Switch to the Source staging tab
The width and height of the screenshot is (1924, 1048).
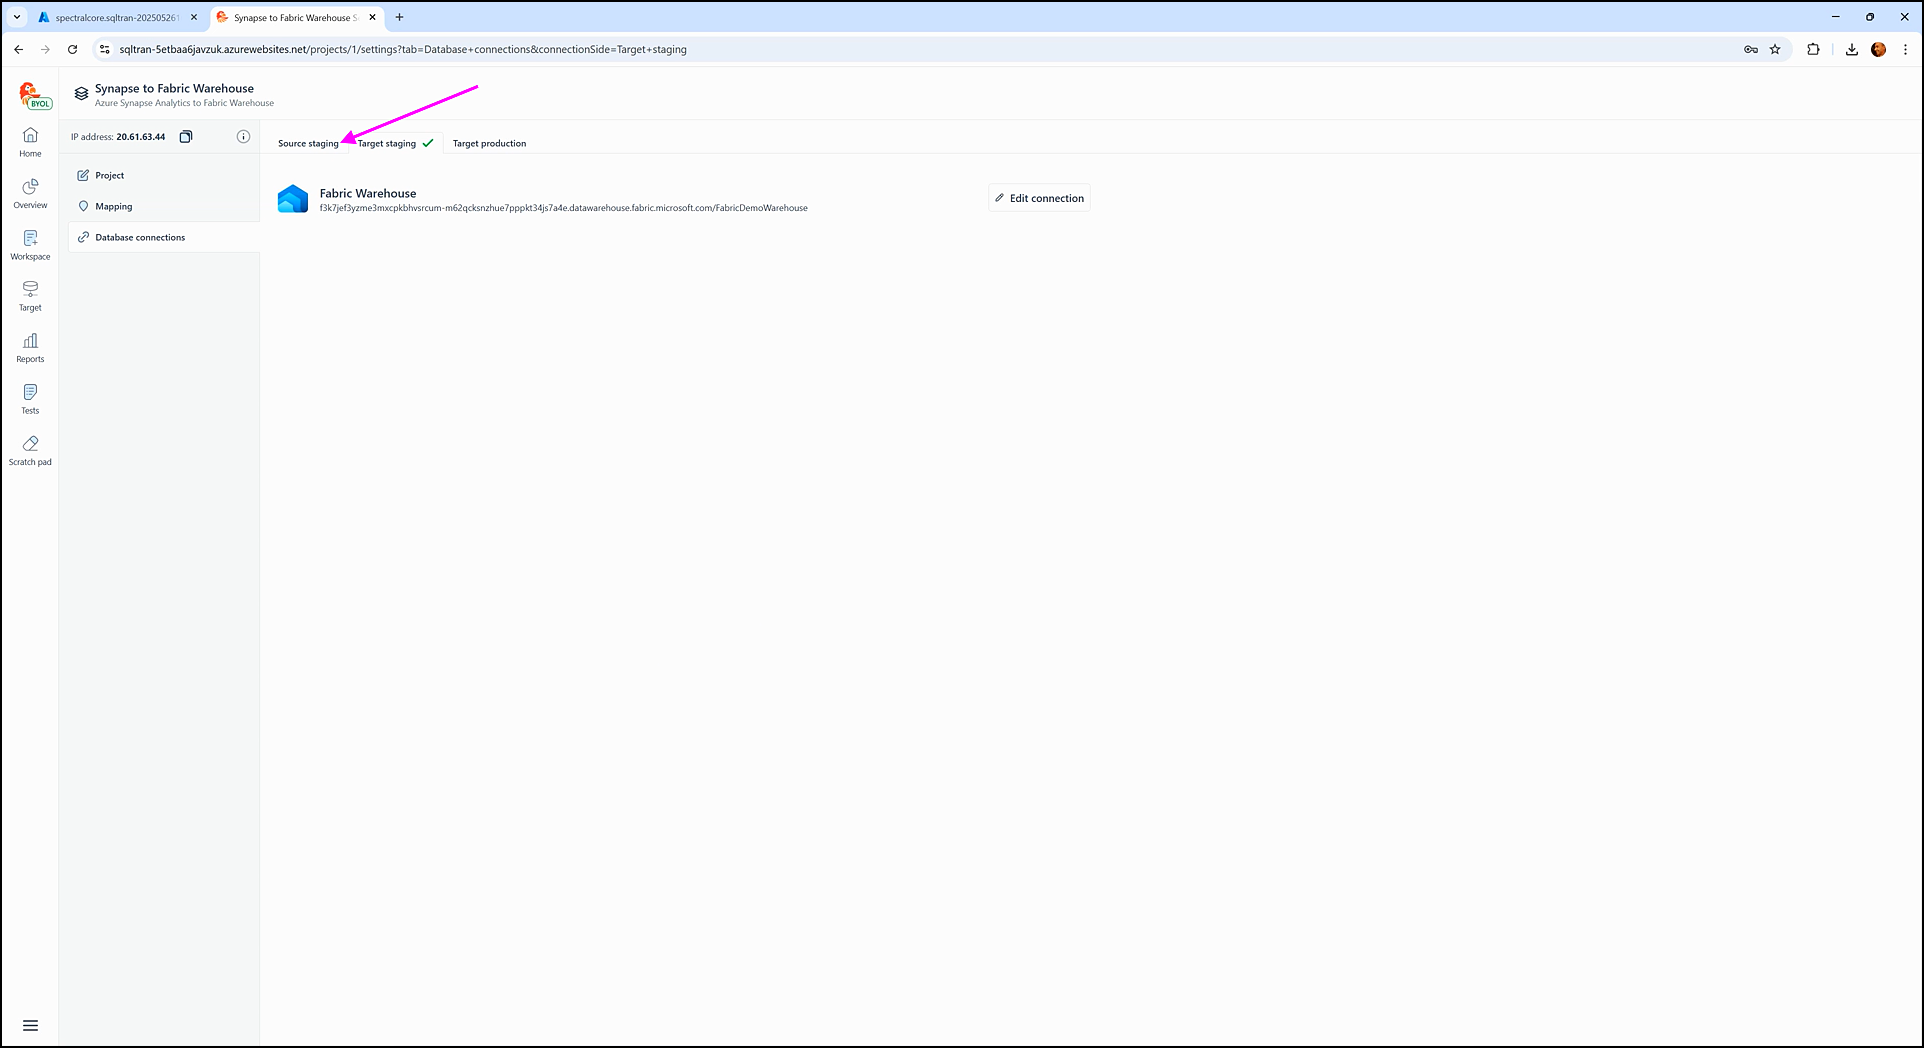pos(308,143)
